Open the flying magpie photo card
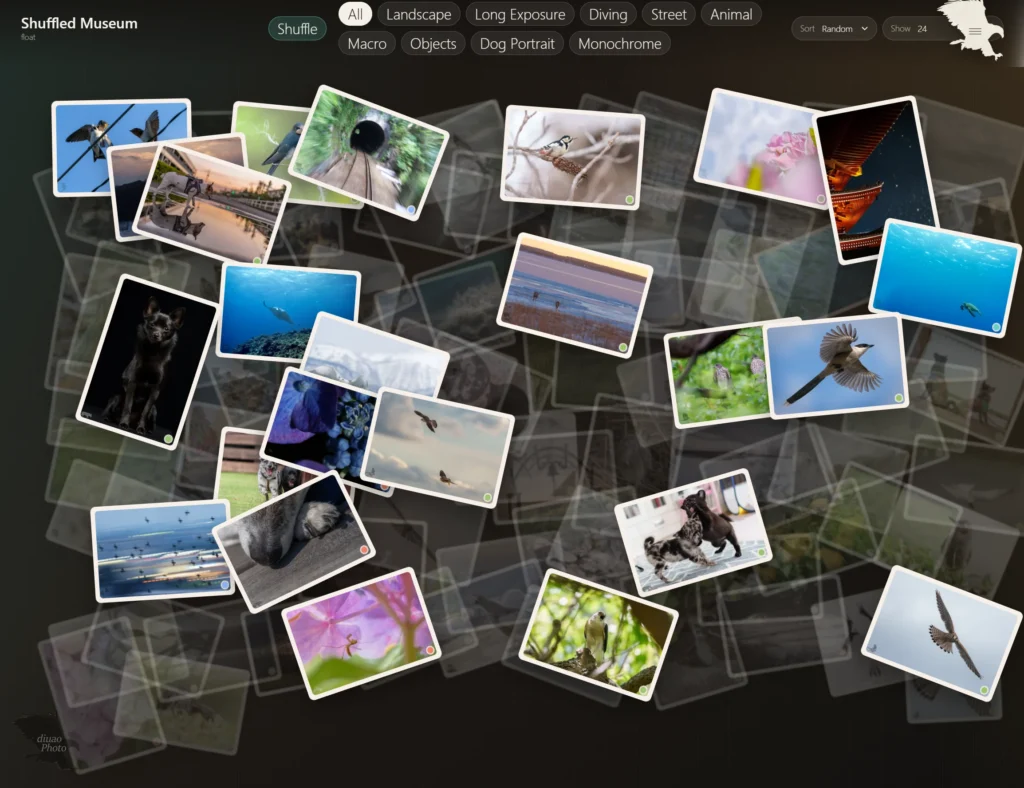 click(837, 366)
